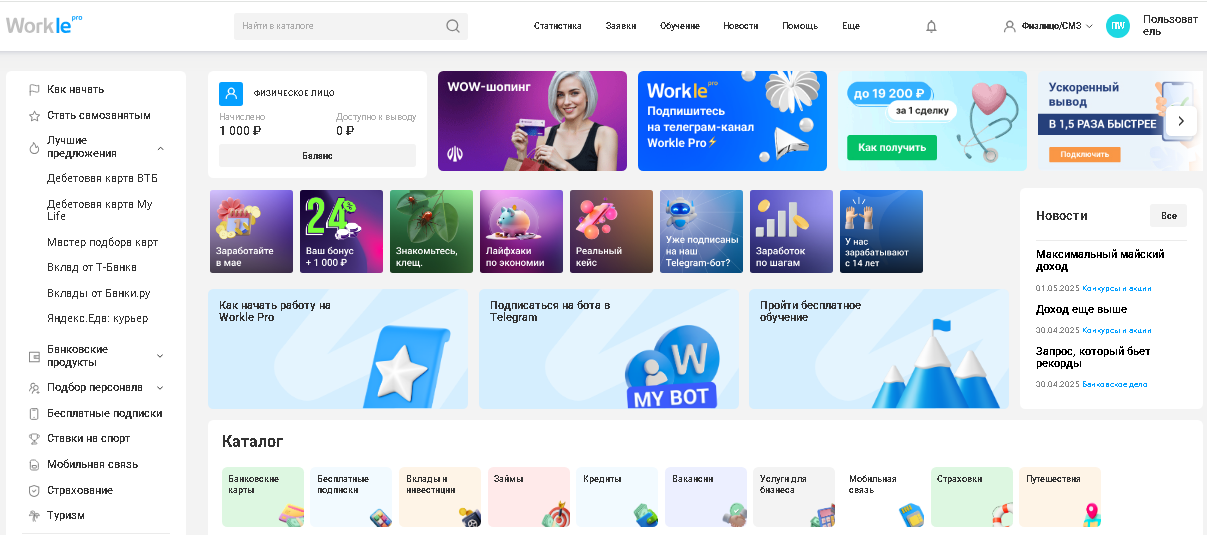Open Яндекс.Еда: курьер link
The image size is (1207, 535).
click(97, 319)
